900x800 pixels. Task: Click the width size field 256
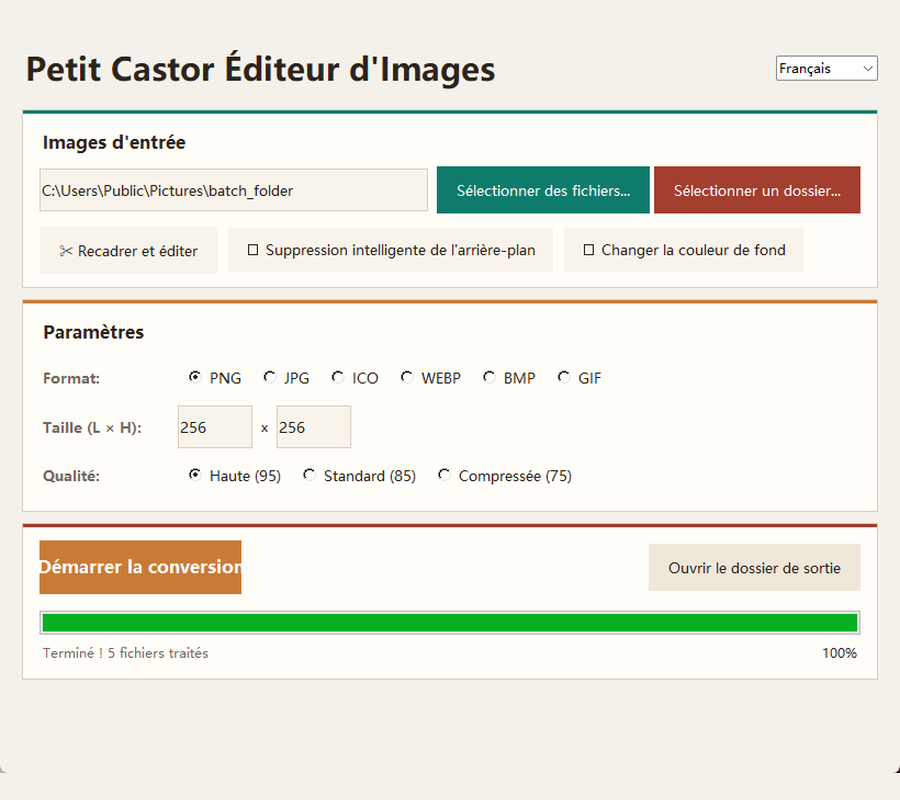pos(215,427)
